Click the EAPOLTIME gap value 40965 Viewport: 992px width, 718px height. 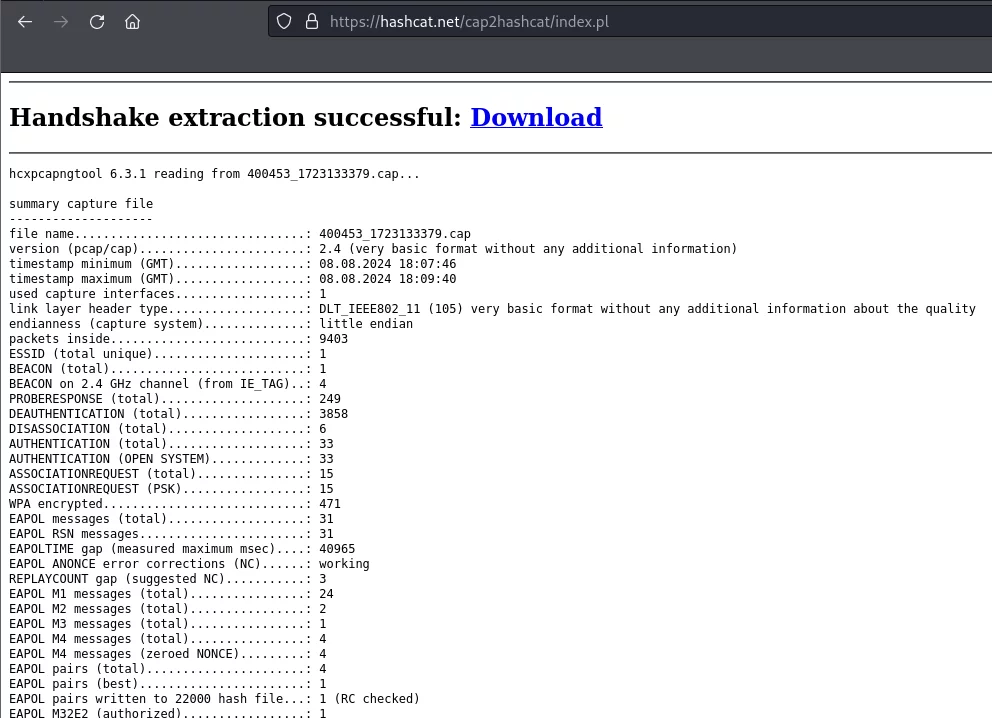[337, 549]
